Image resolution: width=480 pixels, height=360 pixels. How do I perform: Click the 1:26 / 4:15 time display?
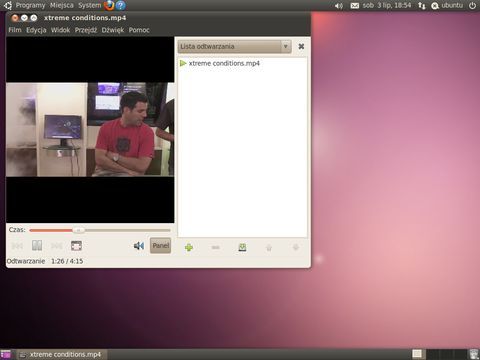tap(67, 261)
